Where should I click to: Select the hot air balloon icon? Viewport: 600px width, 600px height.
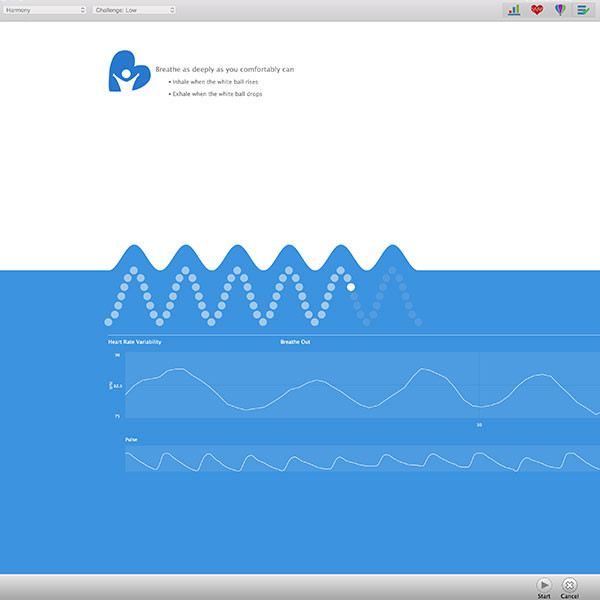[x=560, y=10]
